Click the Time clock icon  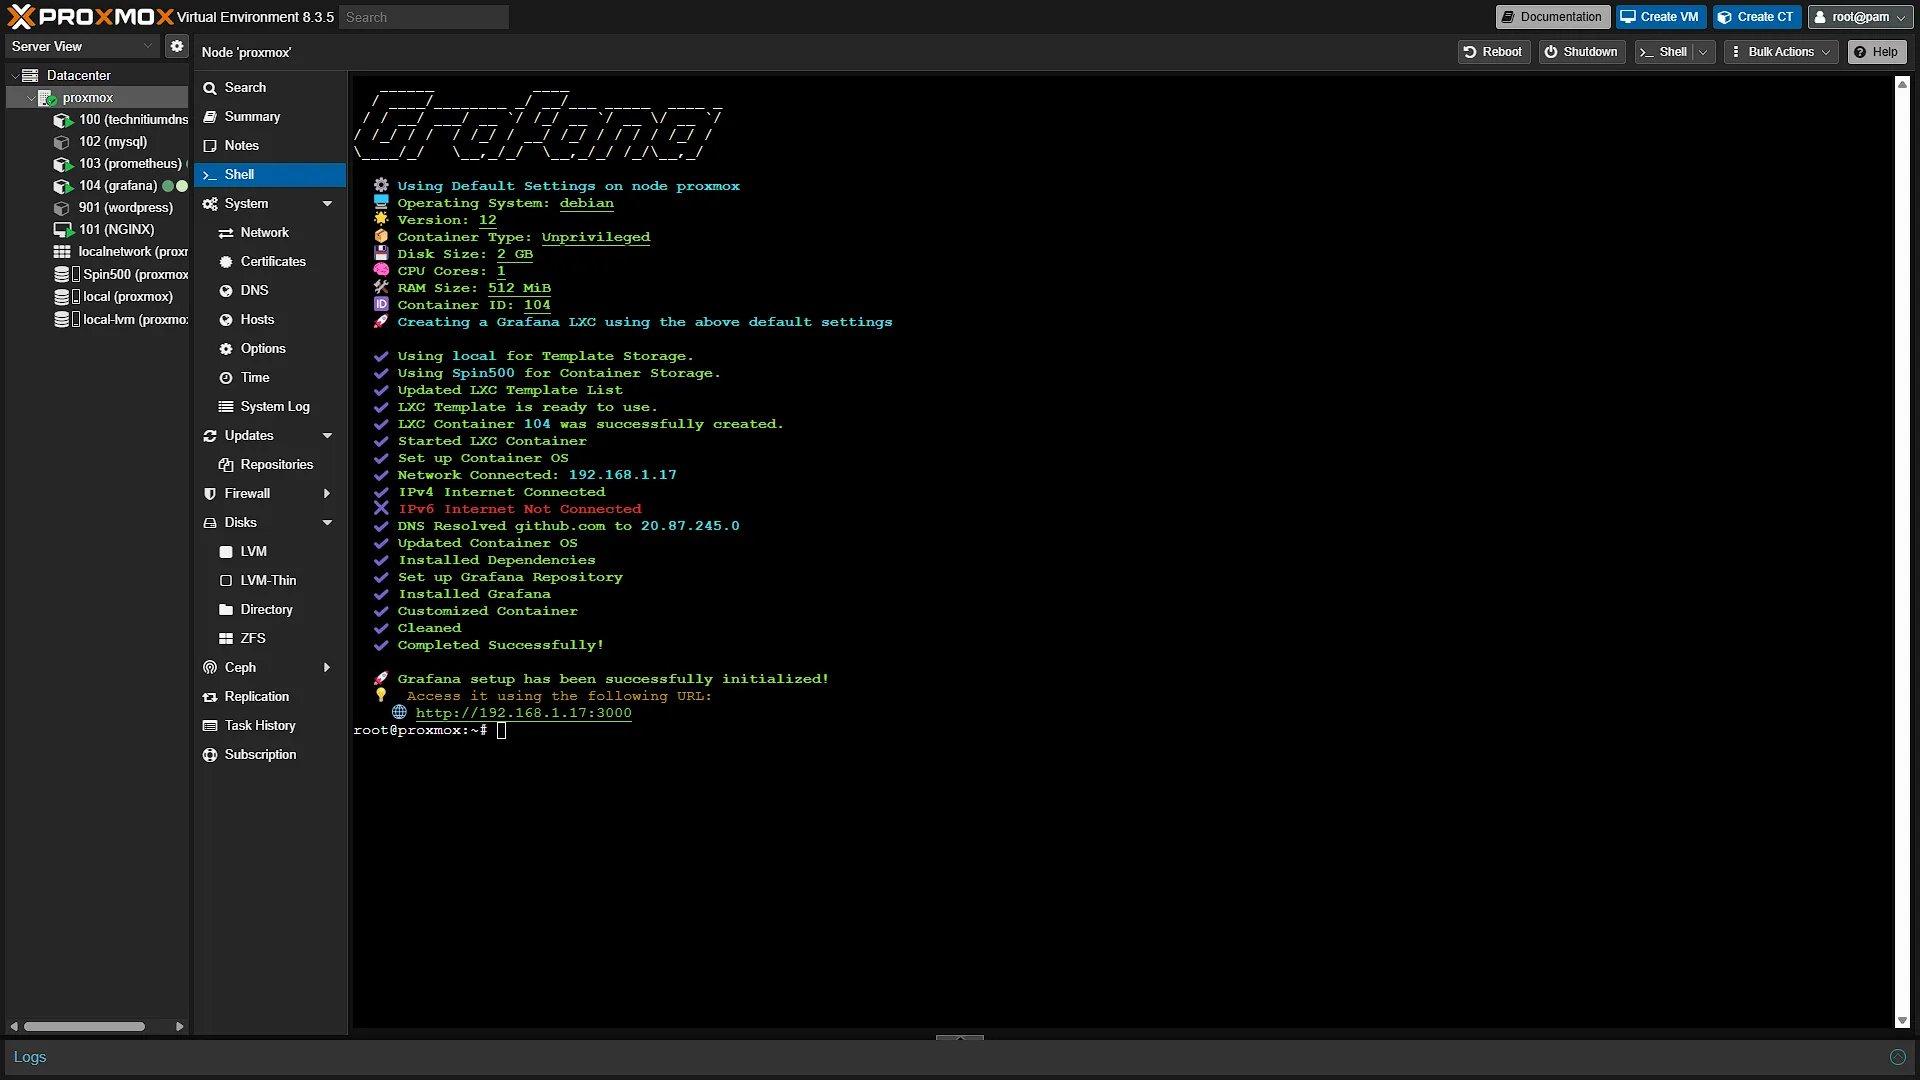coord(226,378)
